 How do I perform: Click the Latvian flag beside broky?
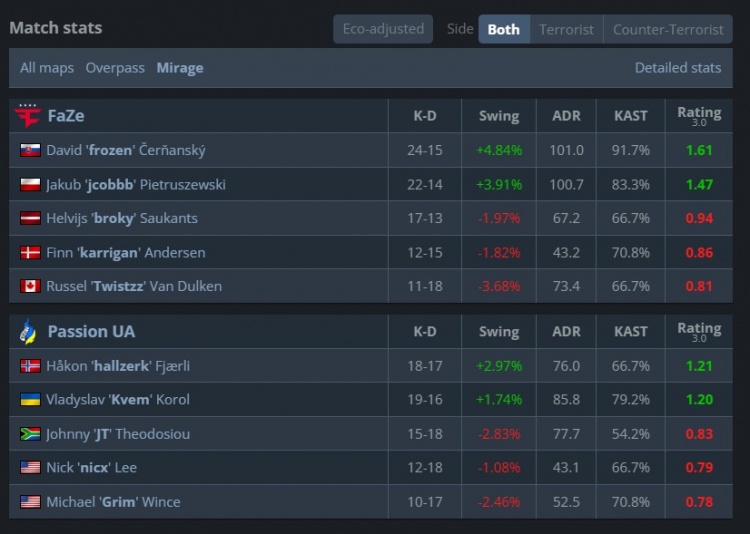coord(30,218)
